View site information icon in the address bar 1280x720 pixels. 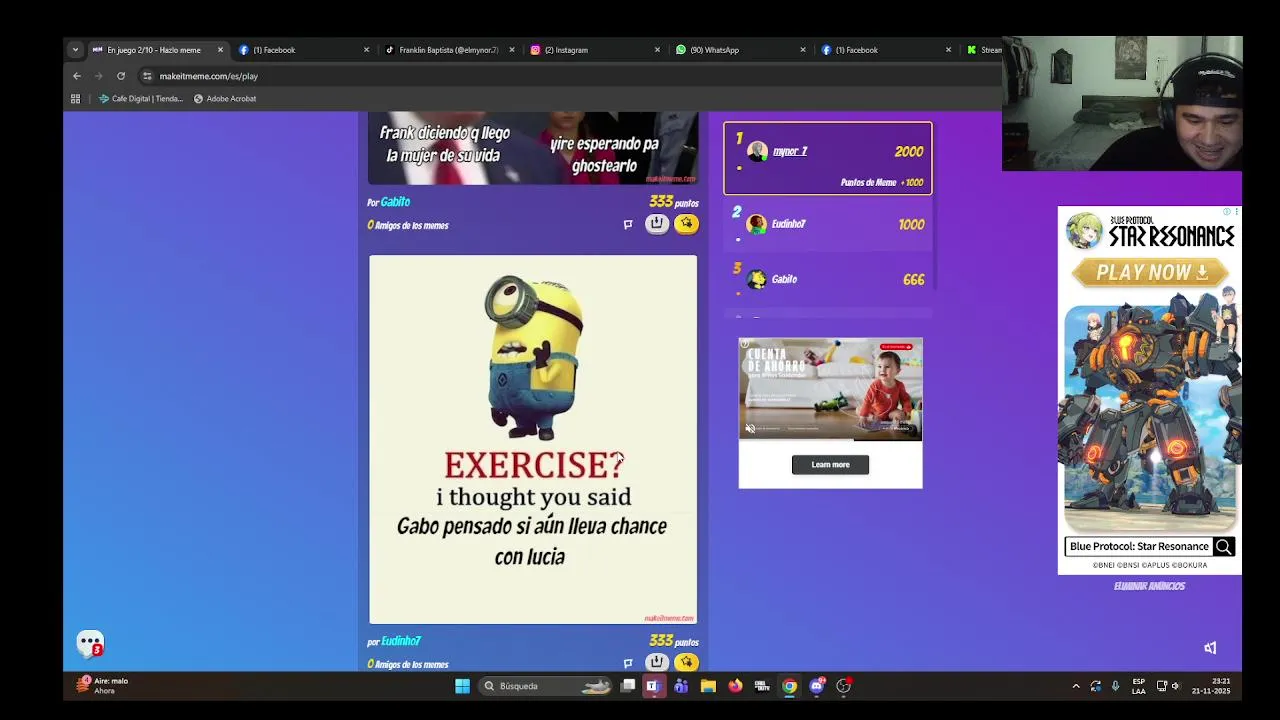pyautogui.click(x=147, y=76)
